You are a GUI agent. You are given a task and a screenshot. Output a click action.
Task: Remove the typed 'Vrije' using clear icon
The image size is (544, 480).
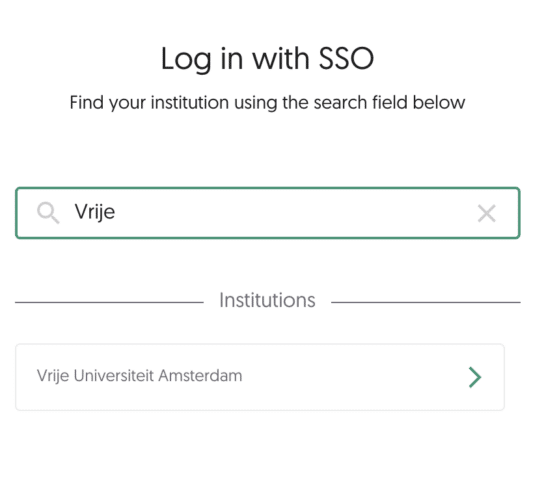pos(486,213)
